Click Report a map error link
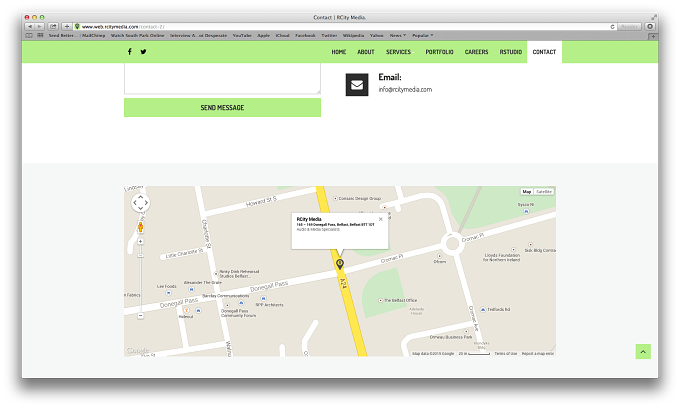The width and height of the screenshot is (680, 408). 538,354
